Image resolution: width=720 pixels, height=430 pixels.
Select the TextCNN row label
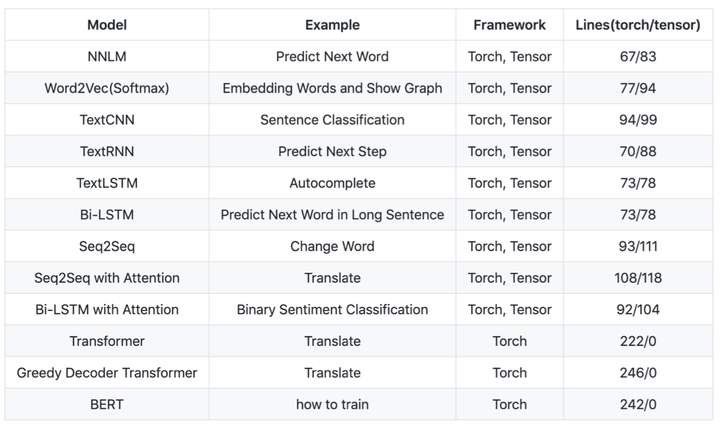click(107, 120)
